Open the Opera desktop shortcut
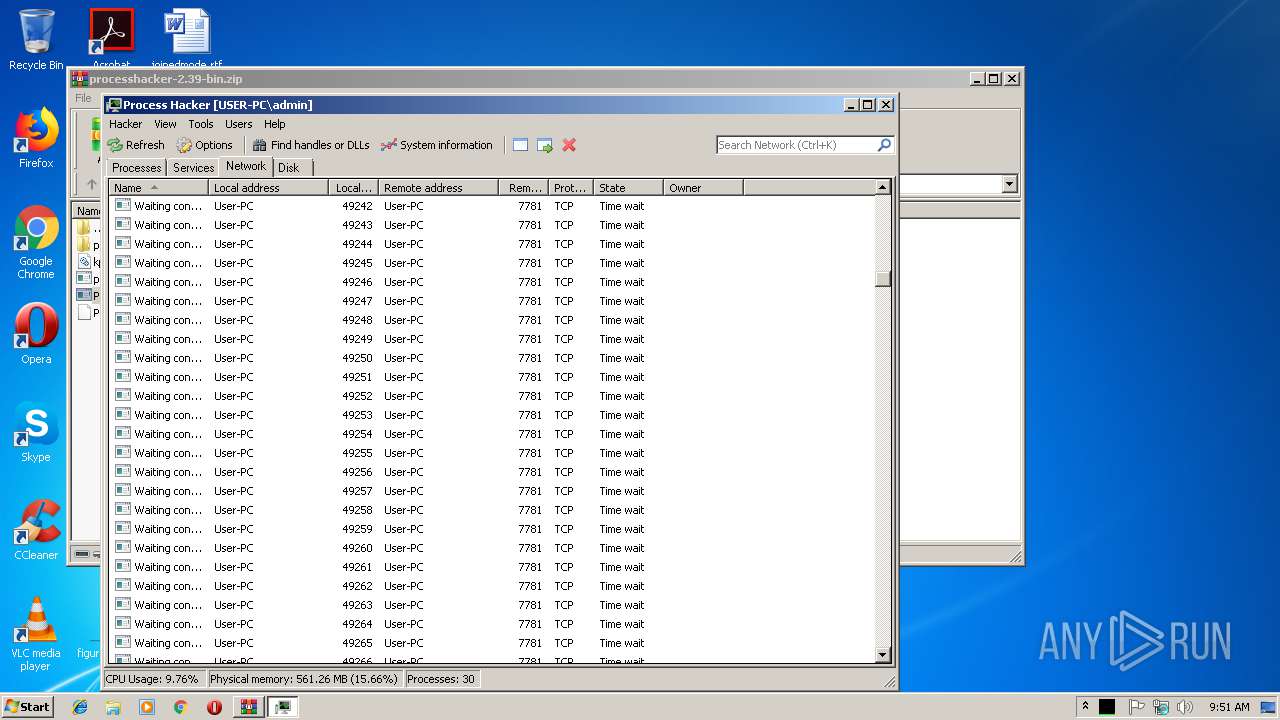Image resolution: width=1280 pixels, height=720 pixels. point(36,334)
